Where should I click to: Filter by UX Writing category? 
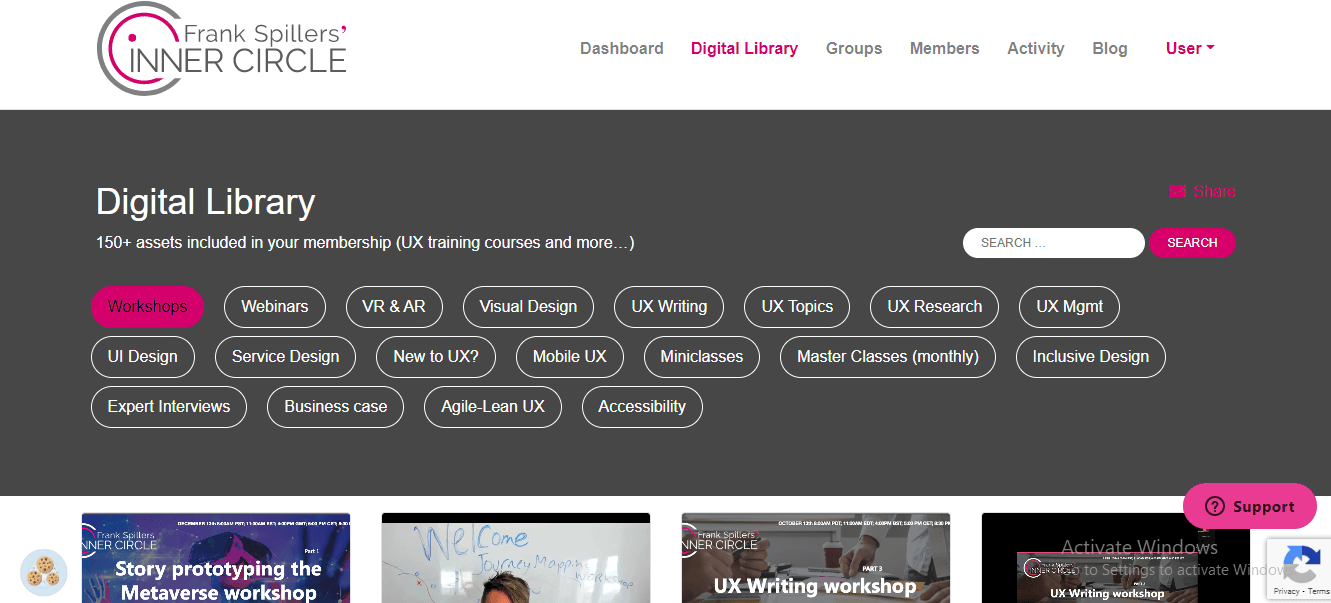click(x=669, y=307)
